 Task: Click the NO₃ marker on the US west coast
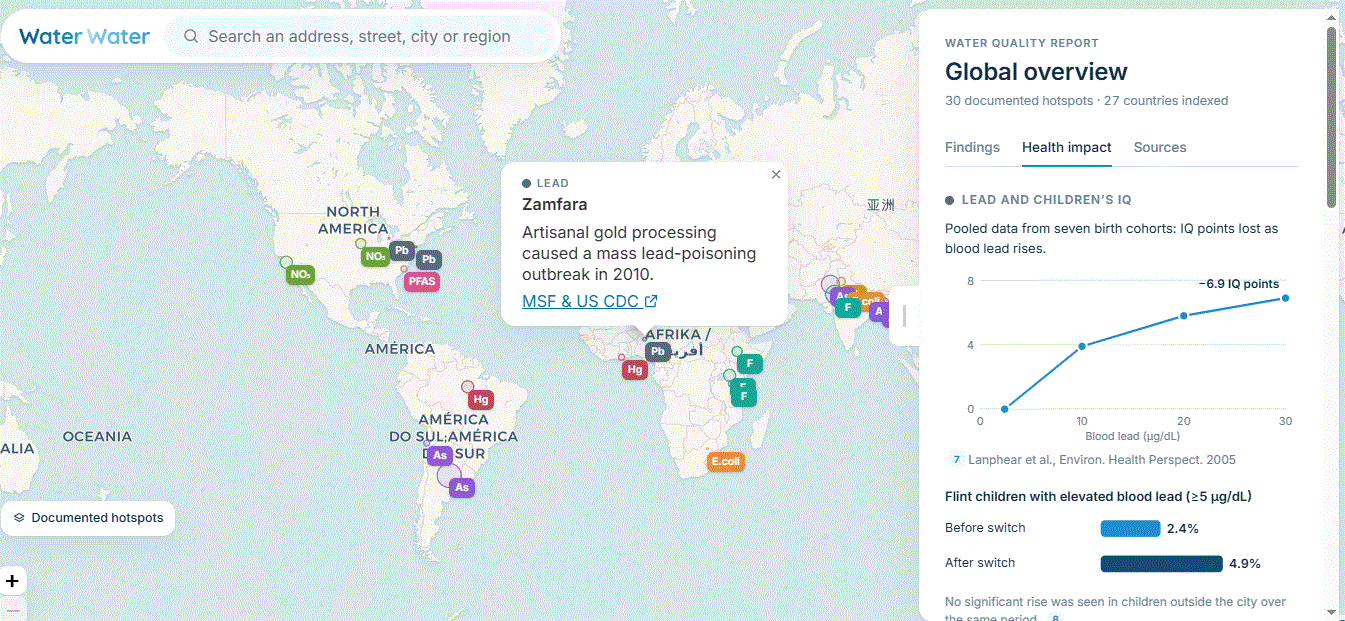tap(300, 274)
